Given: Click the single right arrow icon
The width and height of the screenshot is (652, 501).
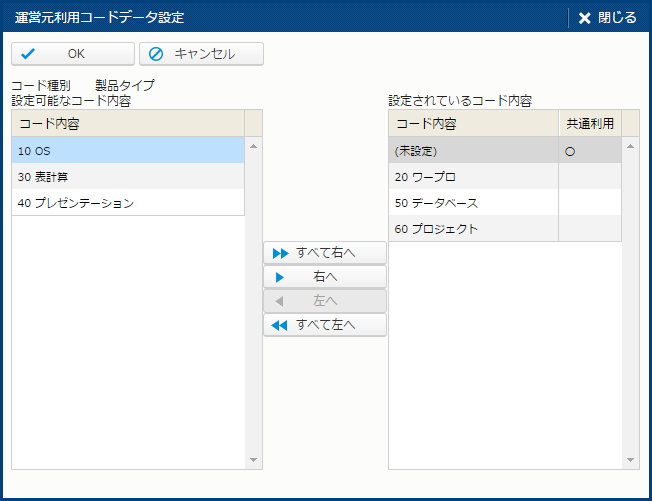Looking at the screenshot, I should point(280,277).
